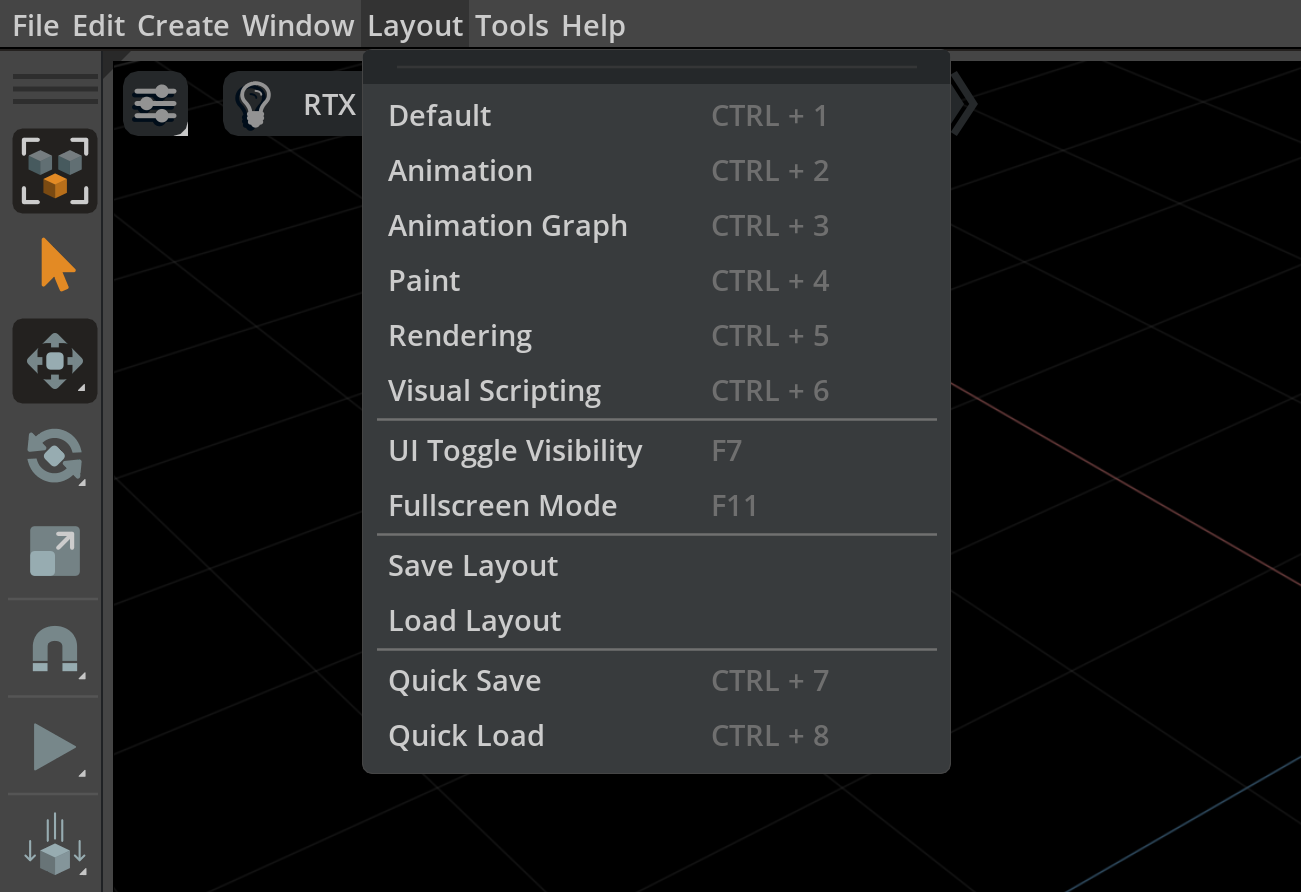Open selection mode cubes icon

55,171
